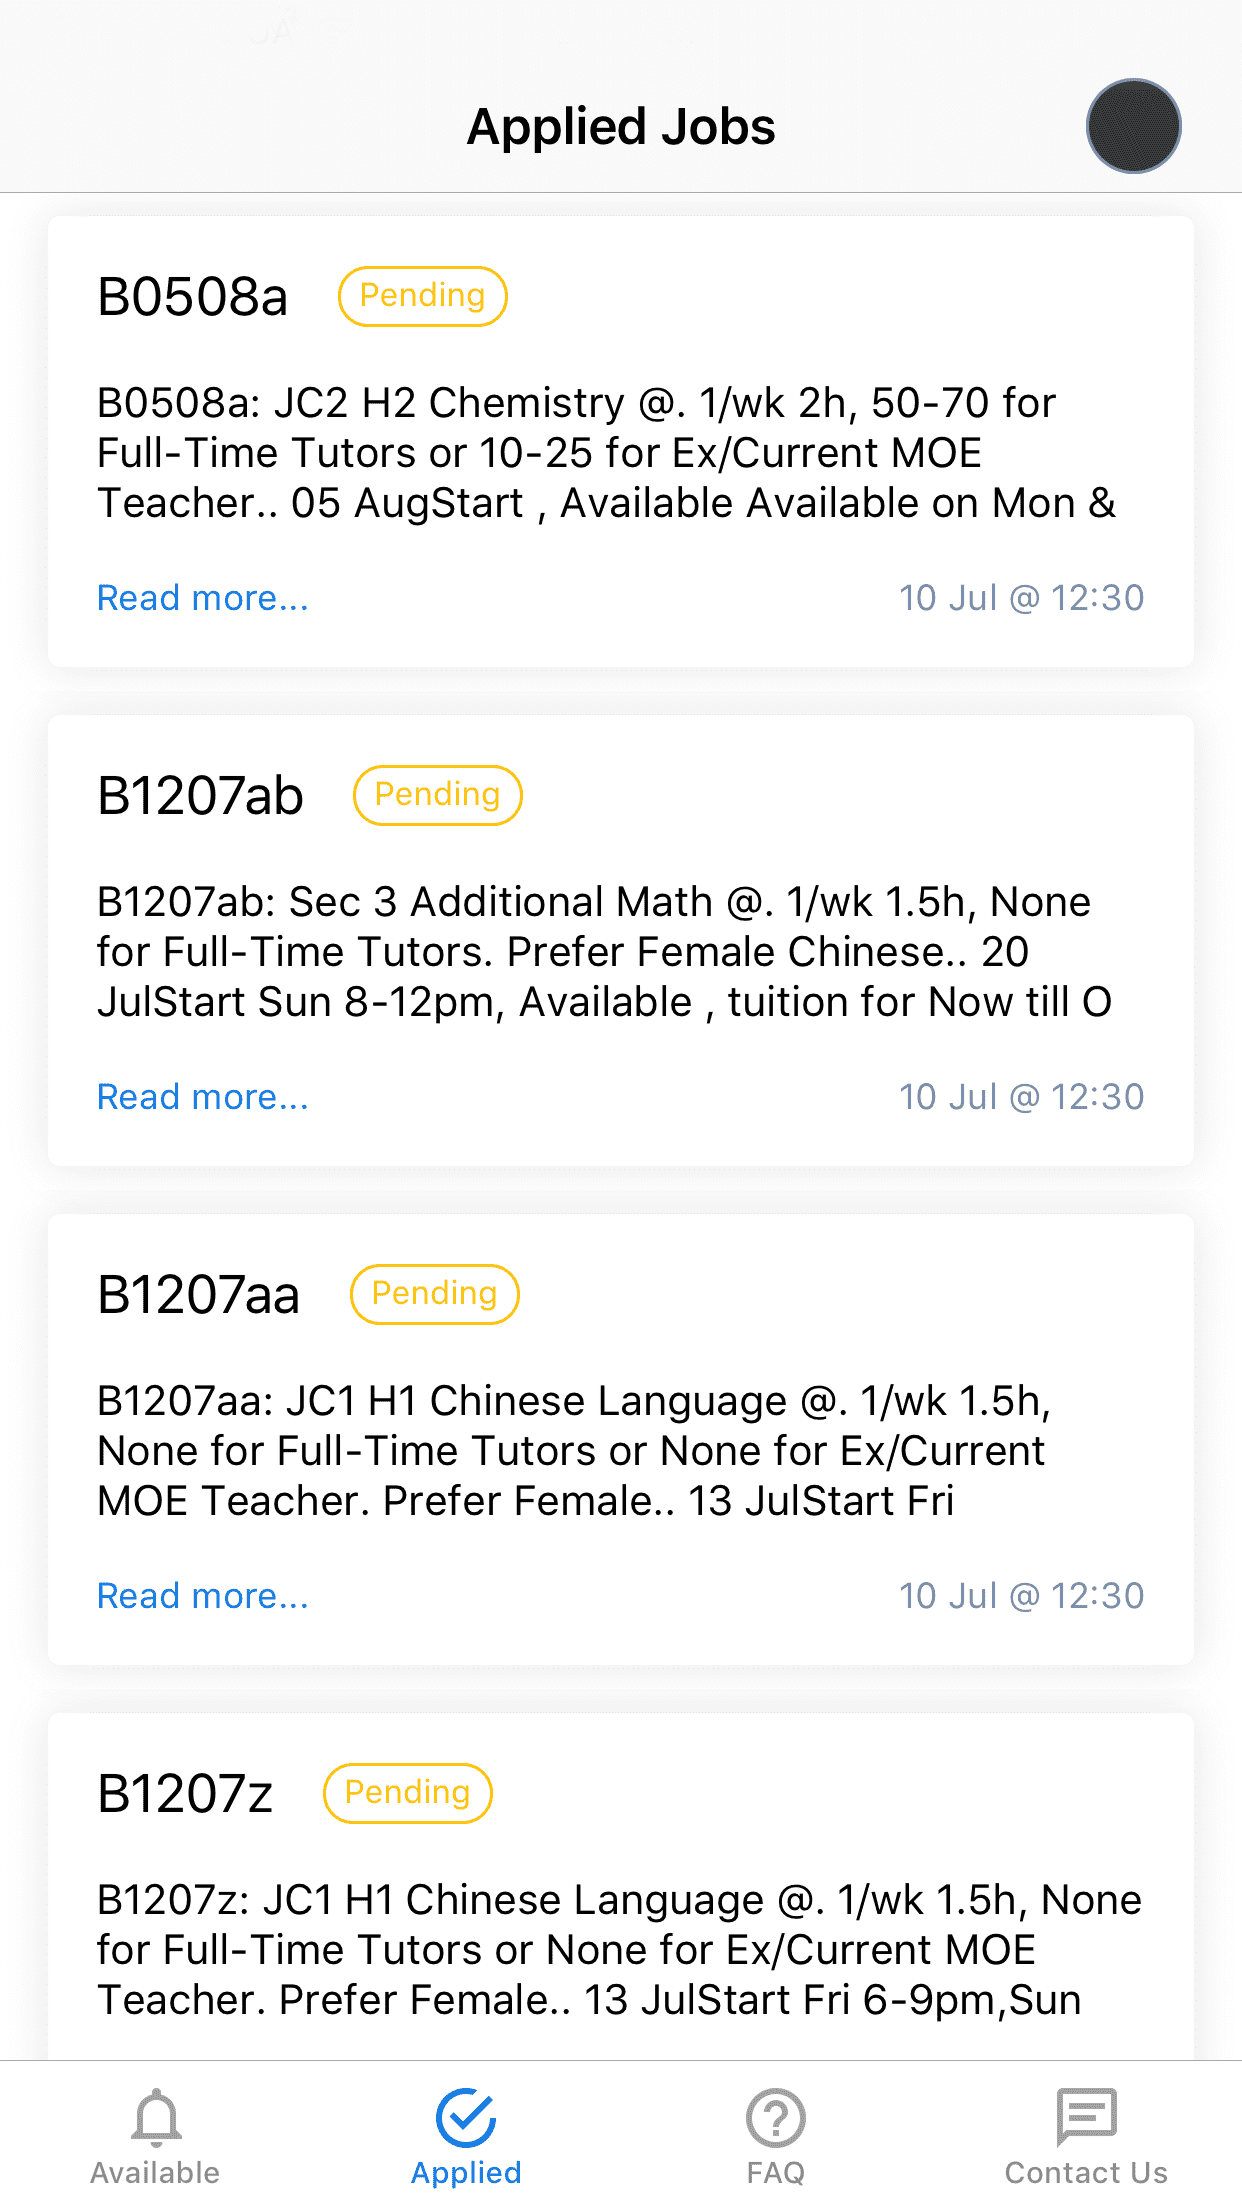
Task: Open the B0508a job title
Action: 193,297
